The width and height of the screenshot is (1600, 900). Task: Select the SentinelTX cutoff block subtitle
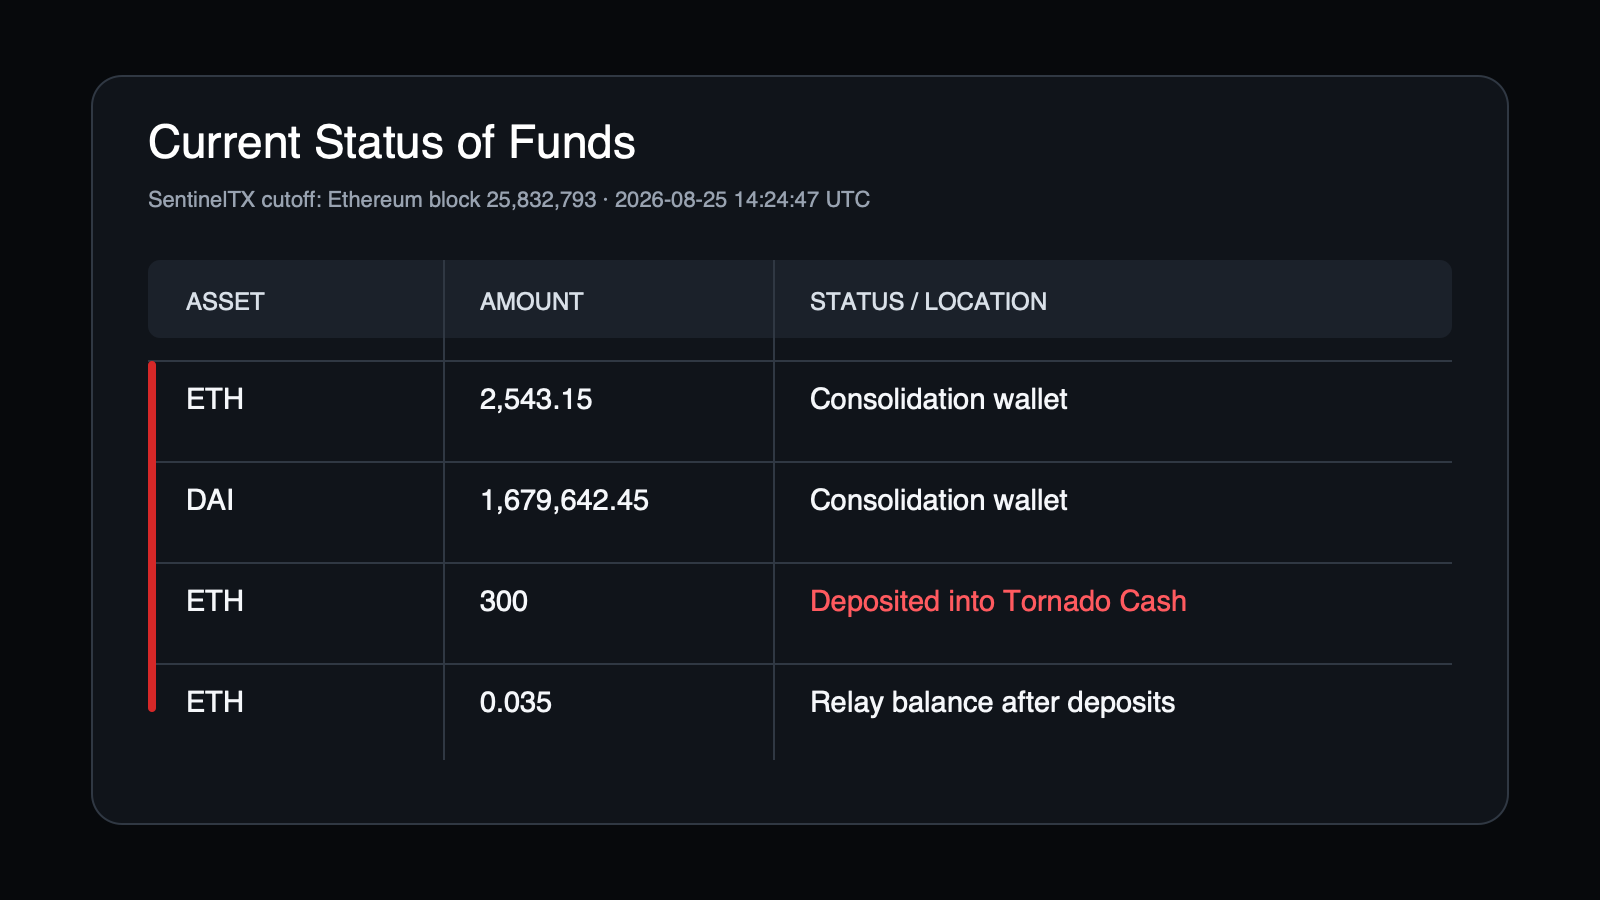[x=509, y=200]
